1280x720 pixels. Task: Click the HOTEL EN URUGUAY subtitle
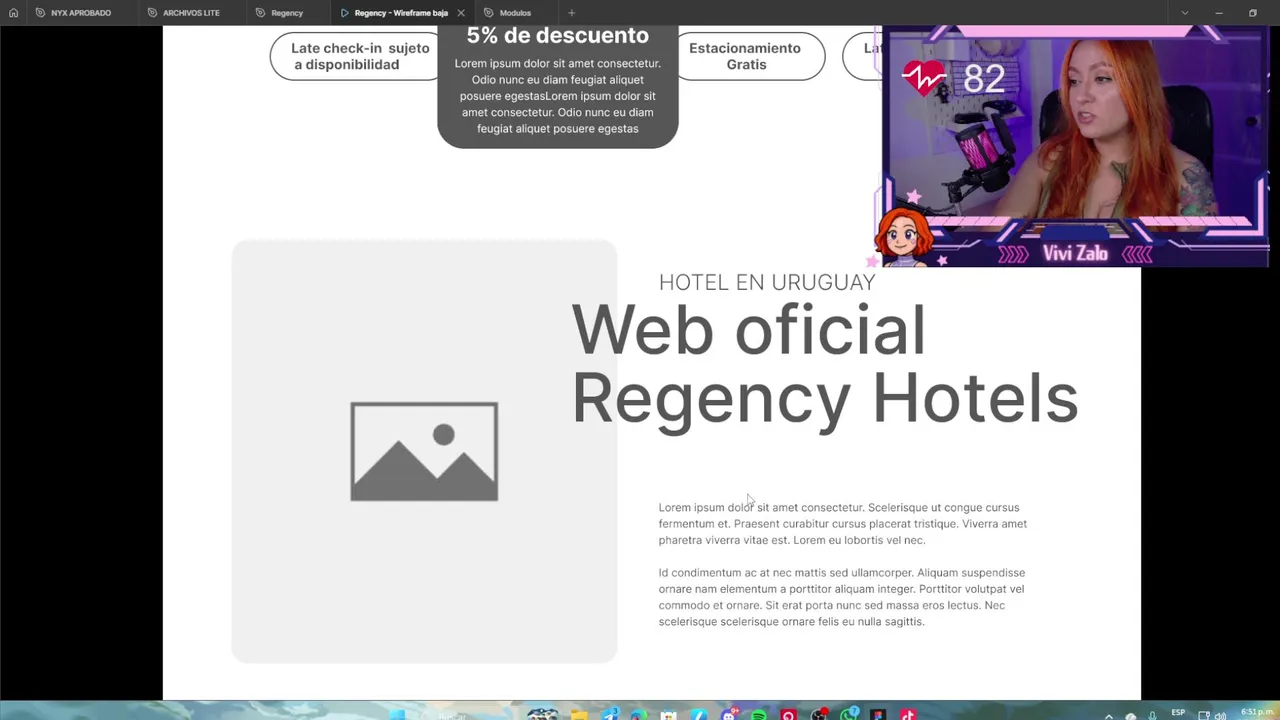767,282
